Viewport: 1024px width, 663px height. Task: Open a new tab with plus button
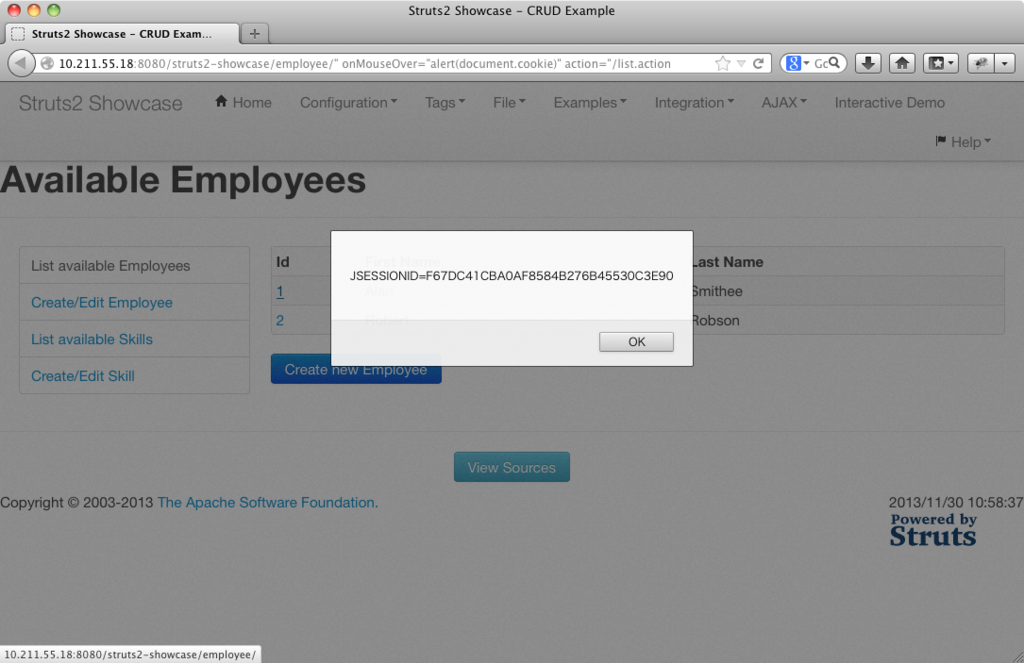[x=255, y=33]
